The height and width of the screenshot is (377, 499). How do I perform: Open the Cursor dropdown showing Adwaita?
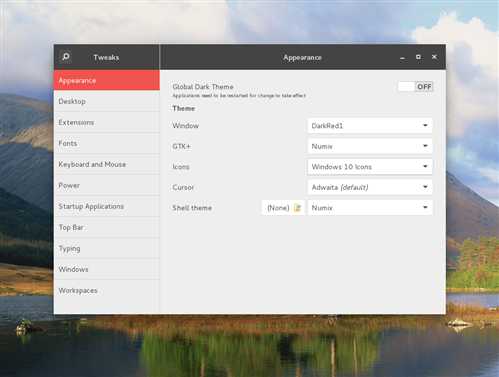[370, 187]
